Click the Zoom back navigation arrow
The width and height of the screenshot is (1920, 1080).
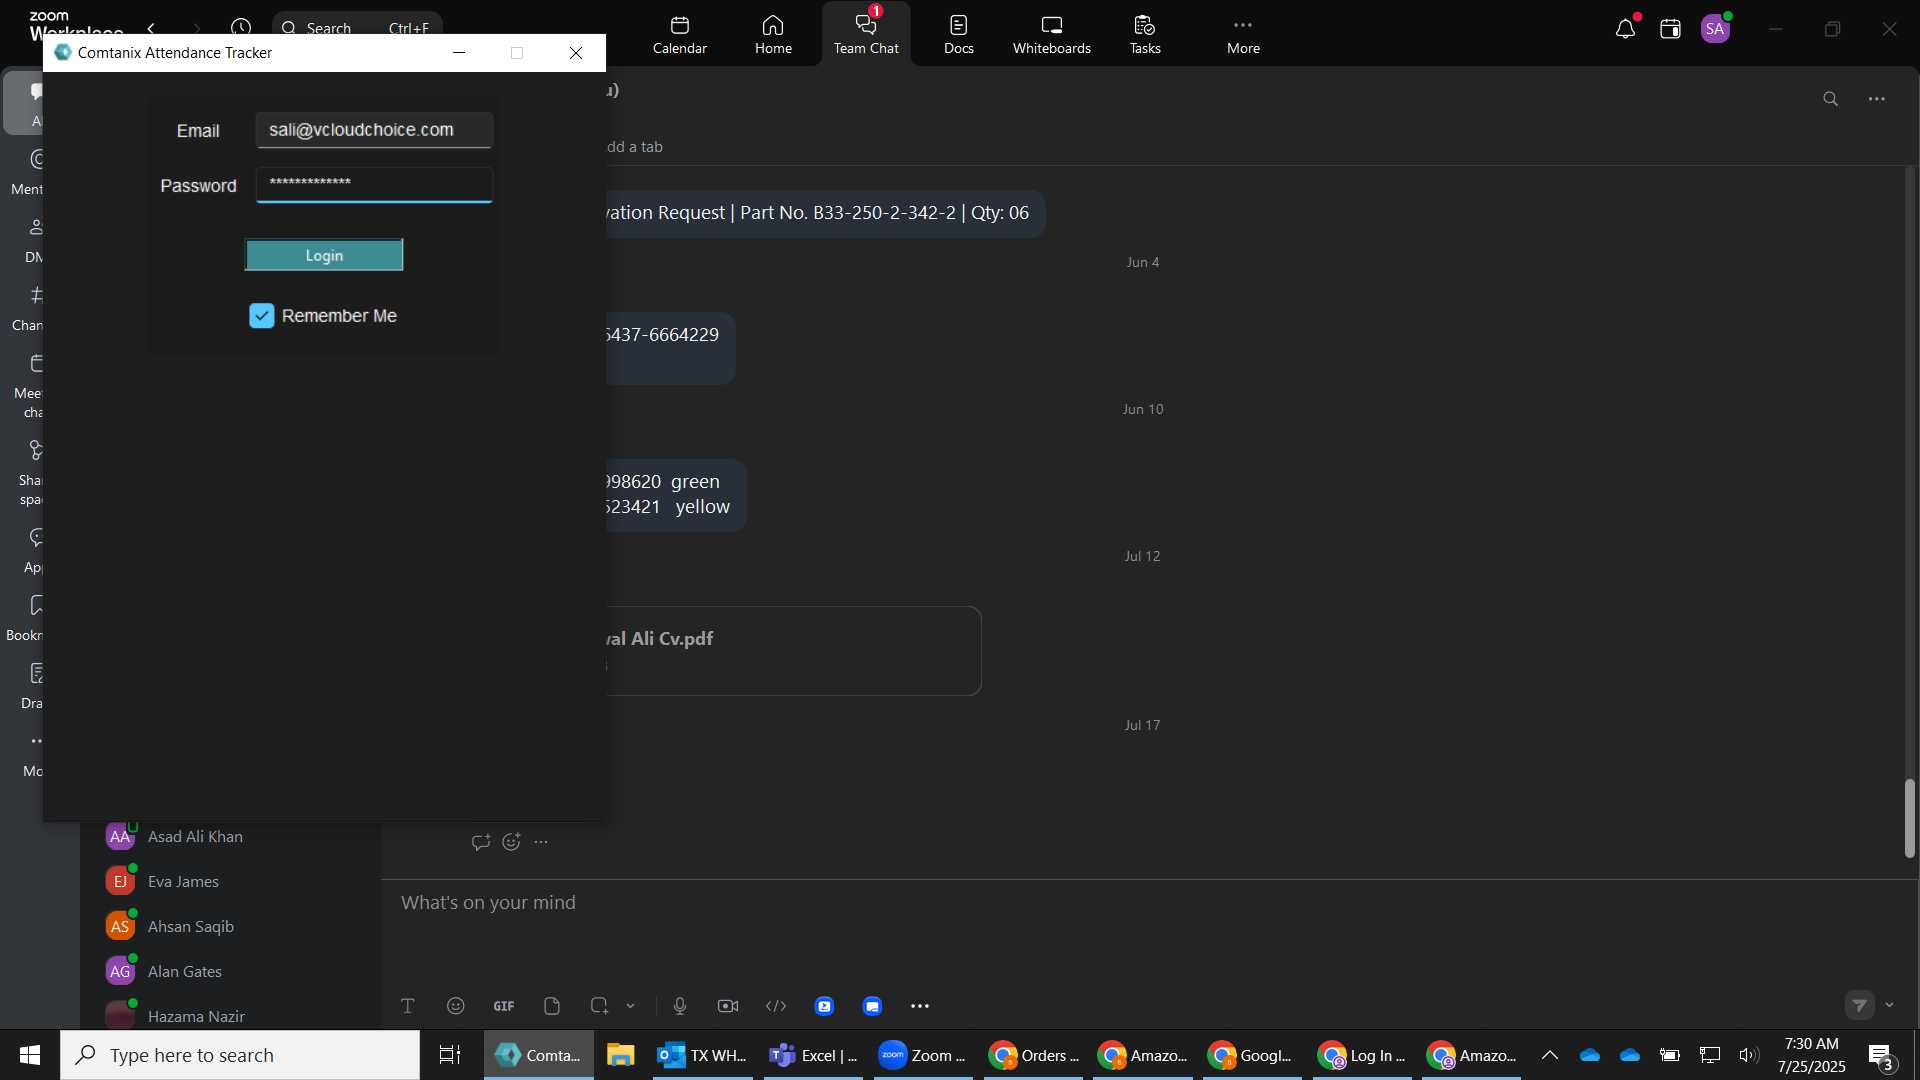(151, 28)
